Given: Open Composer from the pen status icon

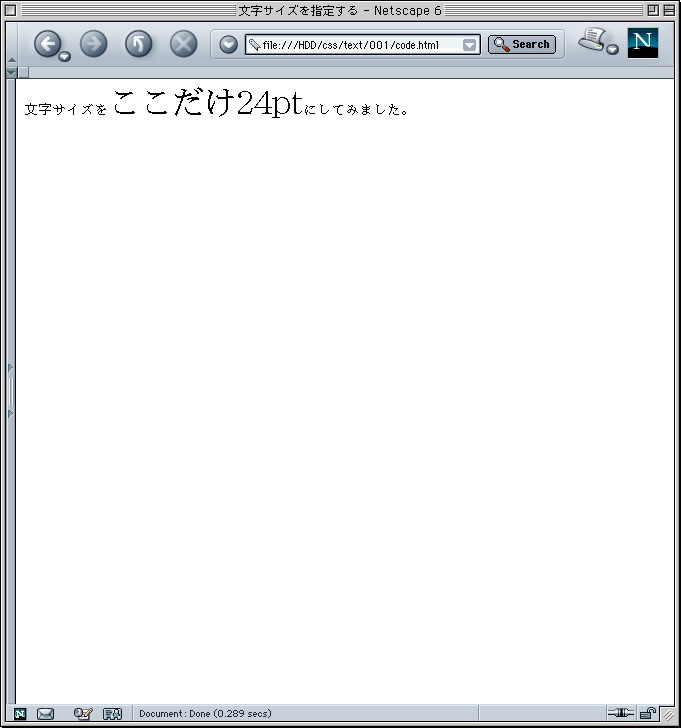Looking at the screenshot, I should tap(83, 714).
